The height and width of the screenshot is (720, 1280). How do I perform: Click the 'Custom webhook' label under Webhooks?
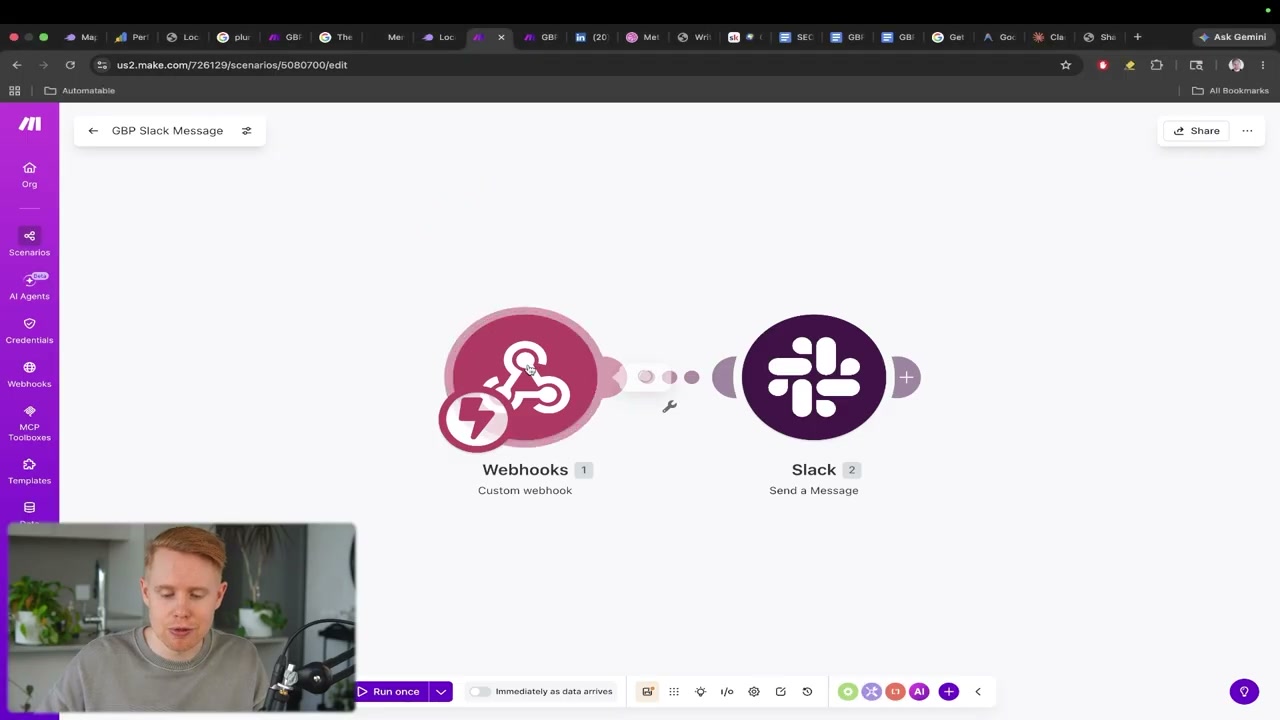[x=525, y=491]
